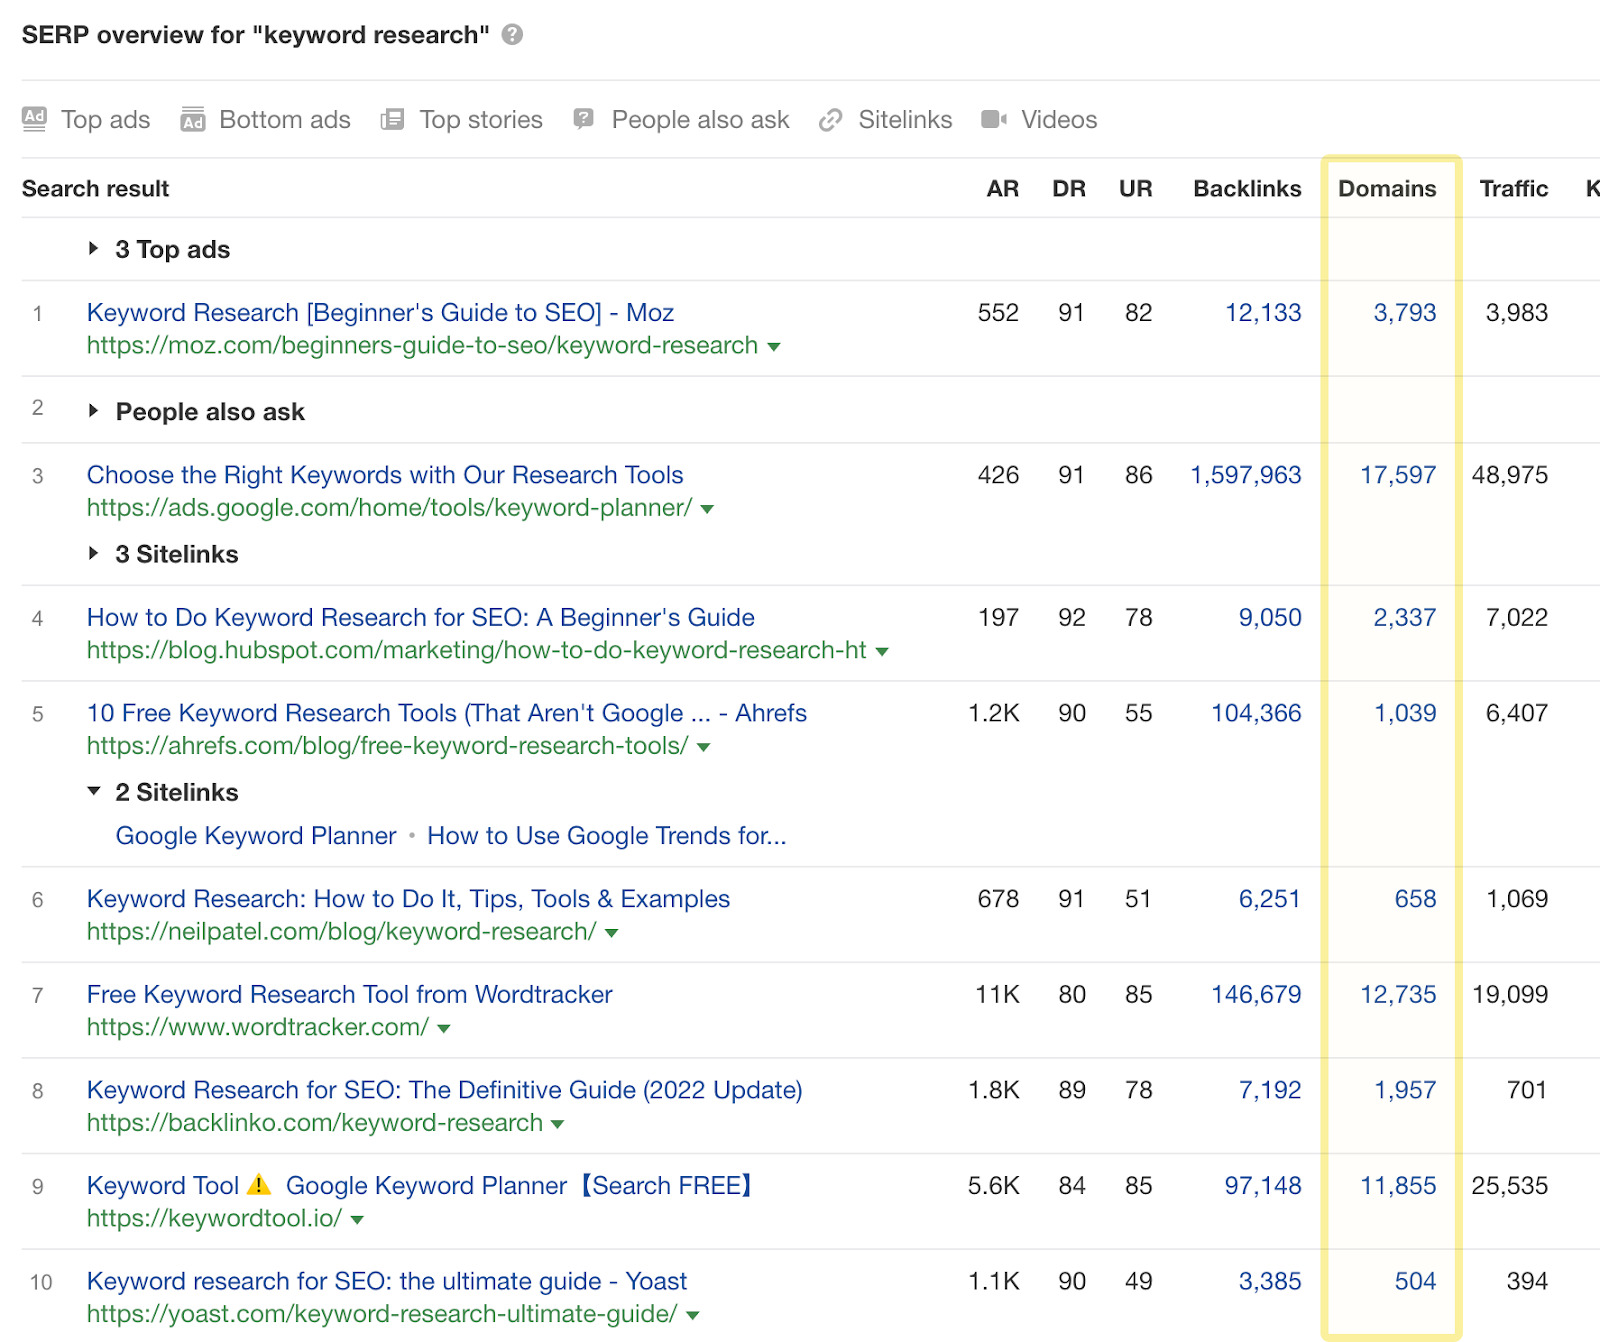This screenshot has height=1342, width=1600.
Task: Click domains count 12,735 for Wordtracker
Action: tap(1398, 994)
